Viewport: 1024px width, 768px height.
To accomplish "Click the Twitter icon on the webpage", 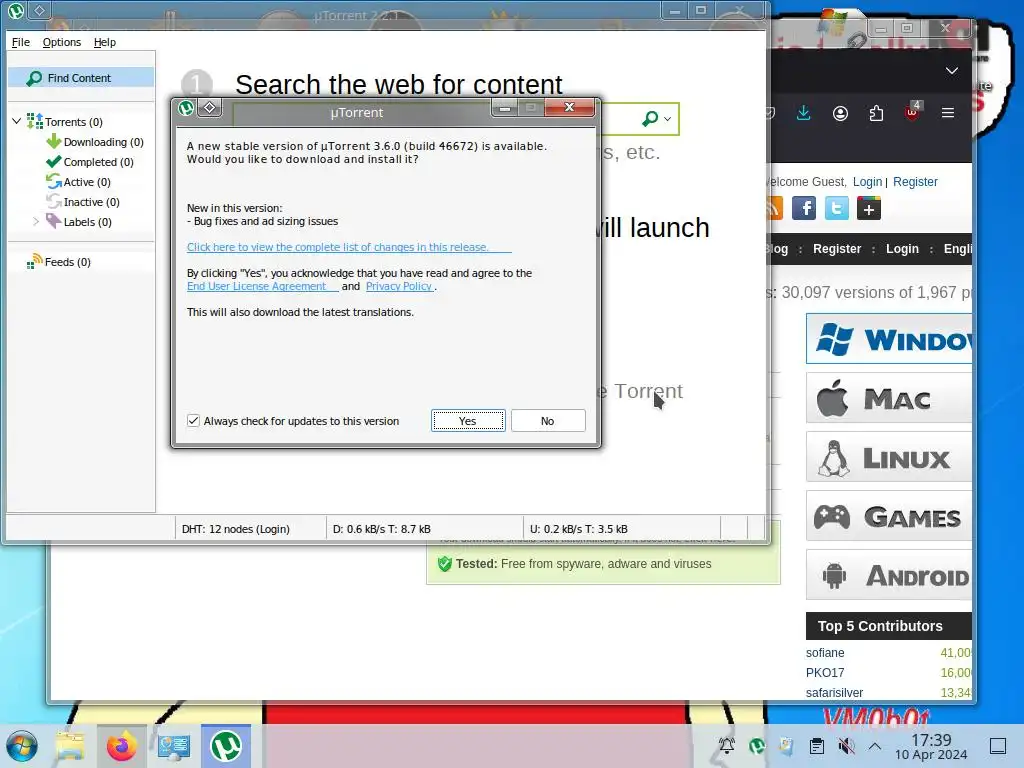I will pos(837,208).
